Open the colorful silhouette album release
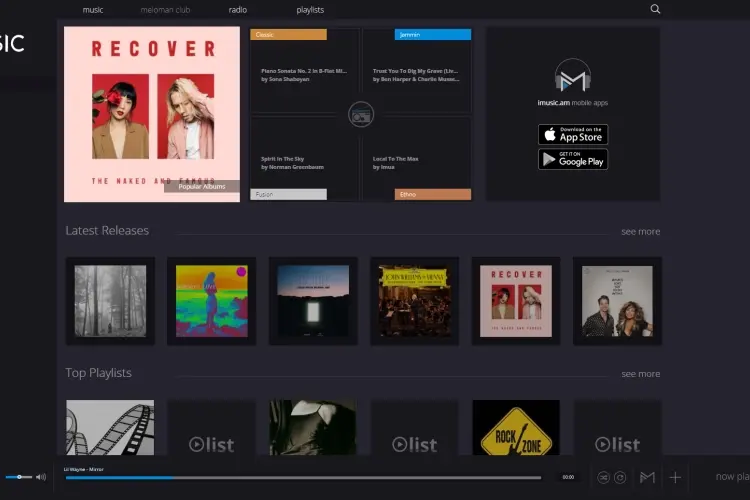The width and height of the screenshot is (750, 500). point(211,301)
